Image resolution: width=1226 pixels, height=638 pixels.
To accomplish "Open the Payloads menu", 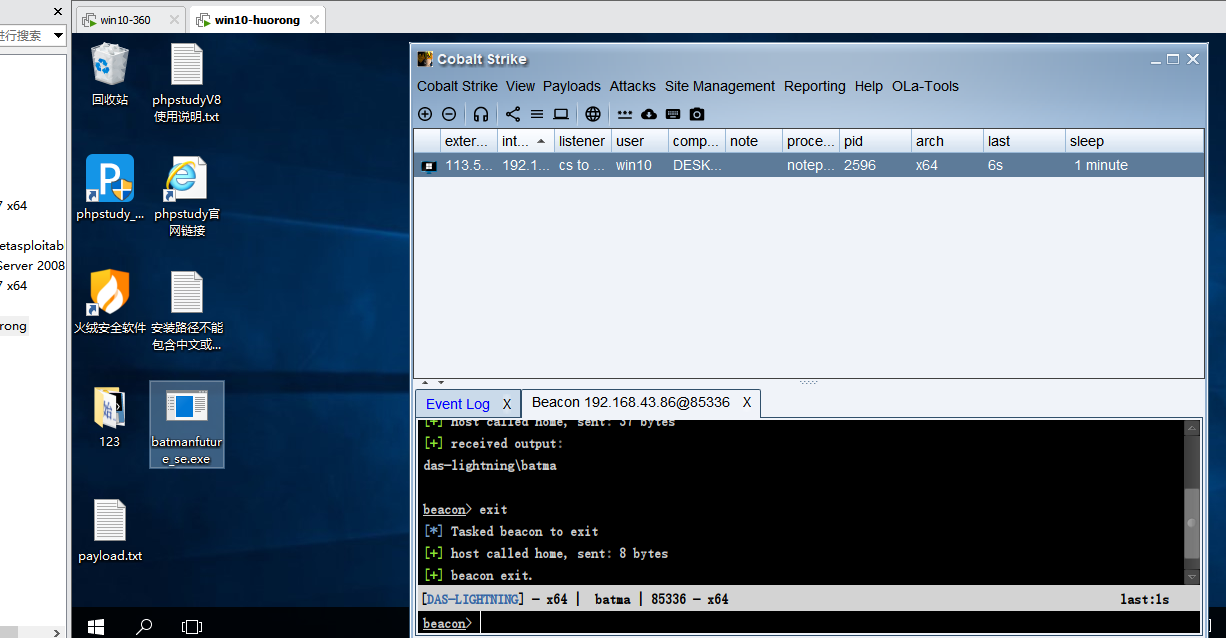I will coord(572,86).
